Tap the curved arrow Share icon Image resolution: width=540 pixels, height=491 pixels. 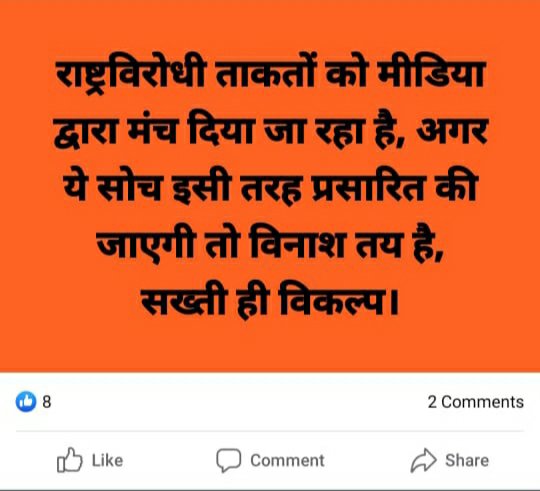point(423,460)
